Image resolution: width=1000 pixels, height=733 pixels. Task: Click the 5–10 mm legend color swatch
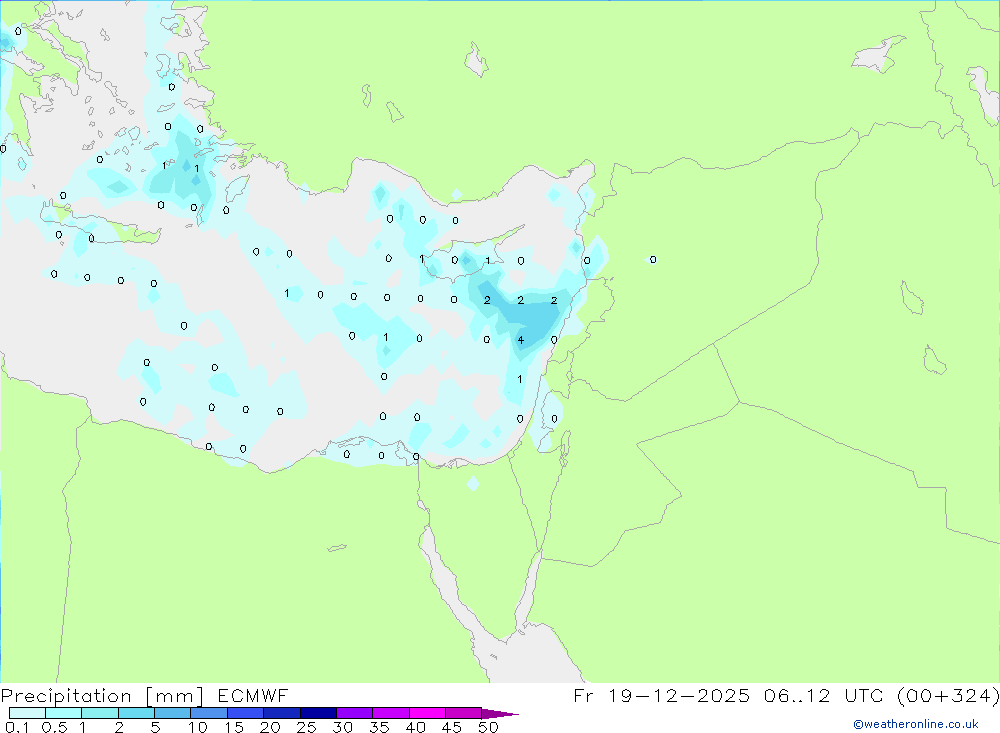(173, 713)
